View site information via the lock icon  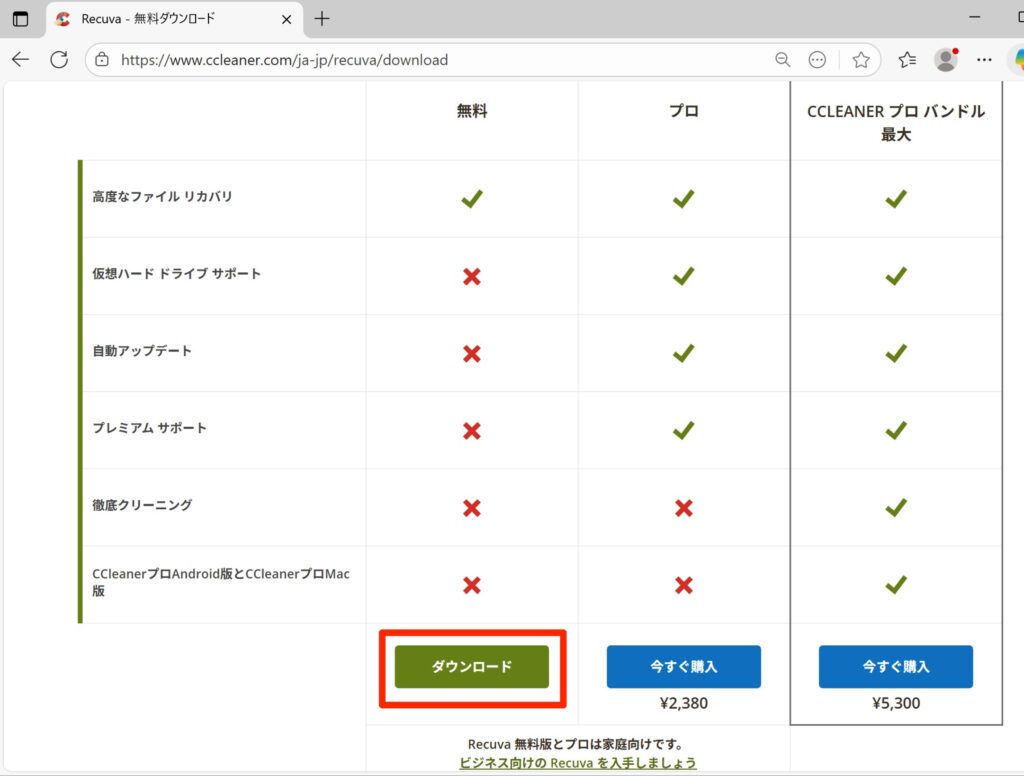point(101,60)
